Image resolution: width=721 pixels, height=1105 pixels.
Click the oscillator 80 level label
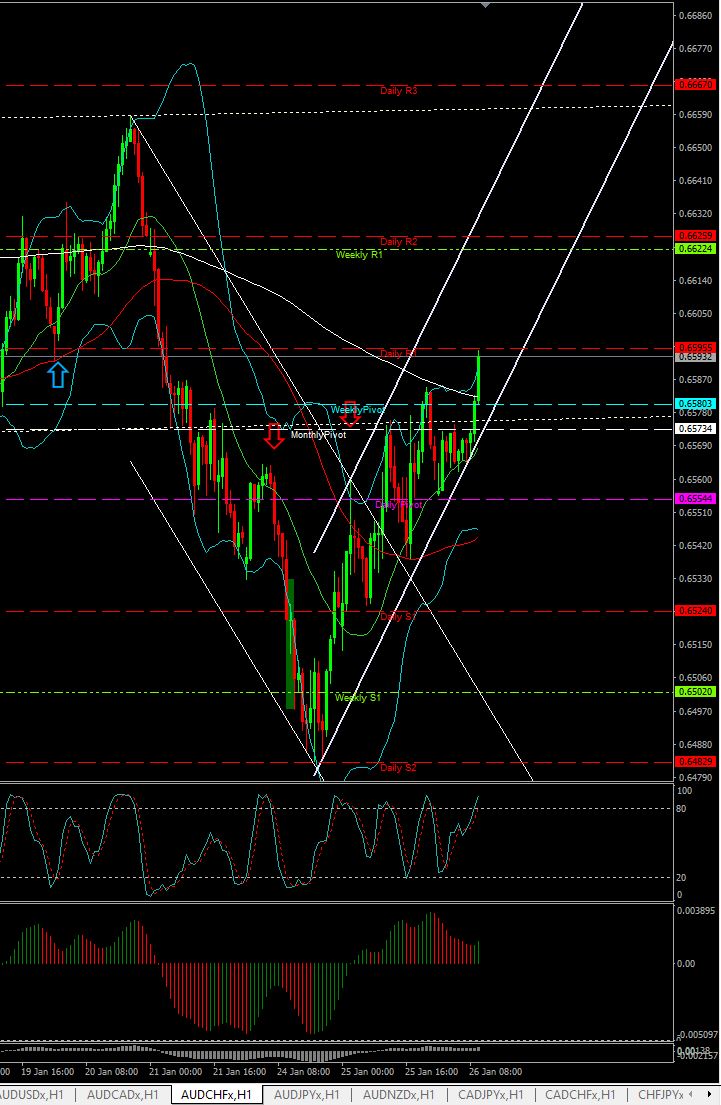681,809
